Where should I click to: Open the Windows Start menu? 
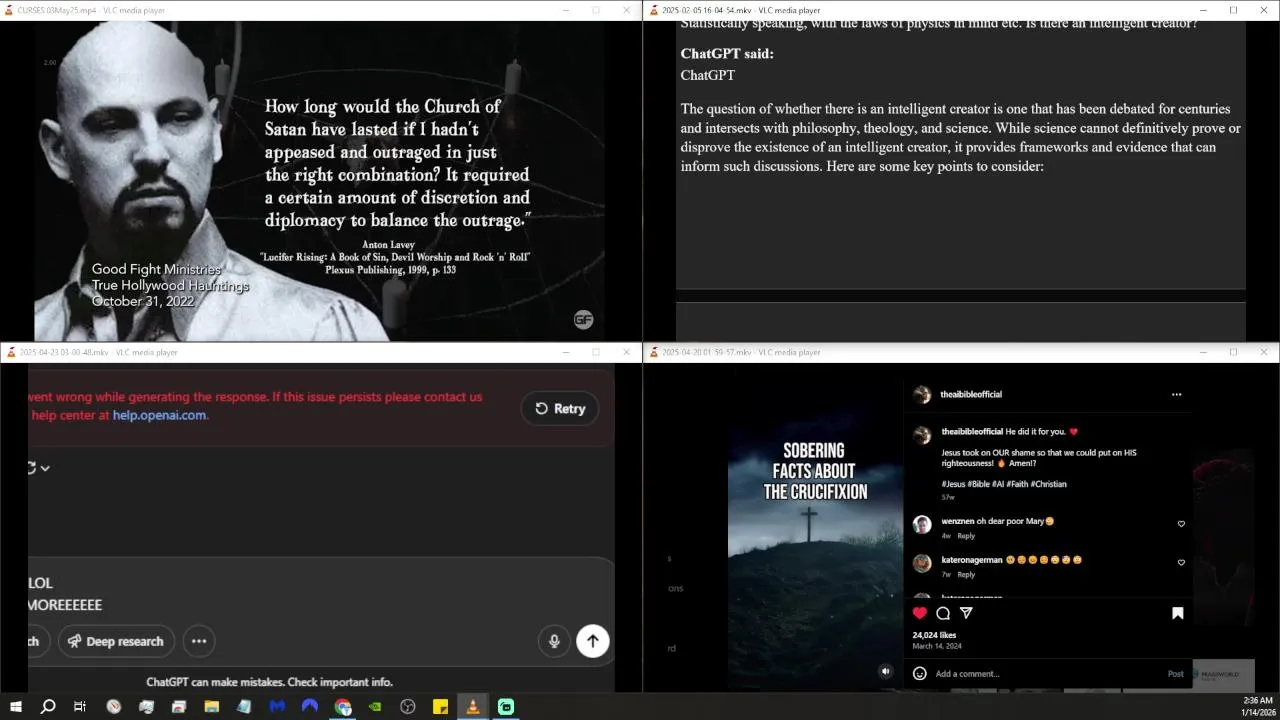[15, 707]
